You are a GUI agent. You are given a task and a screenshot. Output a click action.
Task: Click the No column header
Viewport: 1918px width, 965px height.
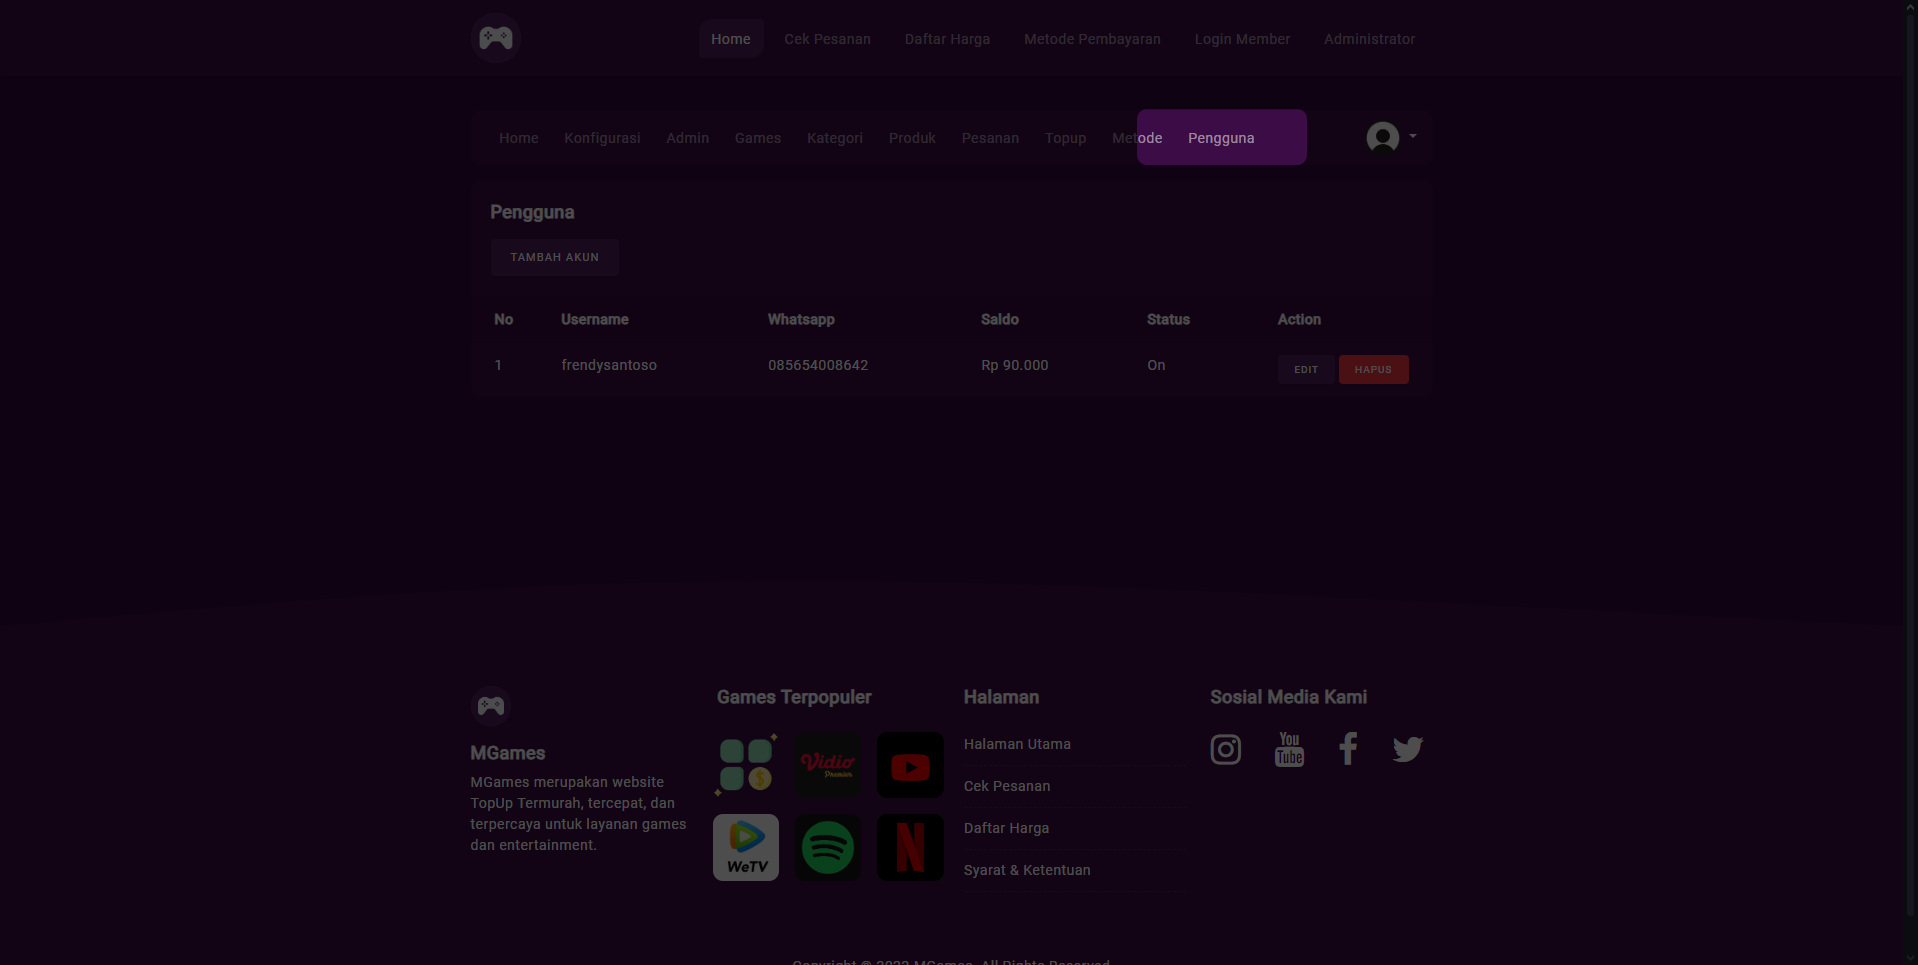[x=503, y=319]
